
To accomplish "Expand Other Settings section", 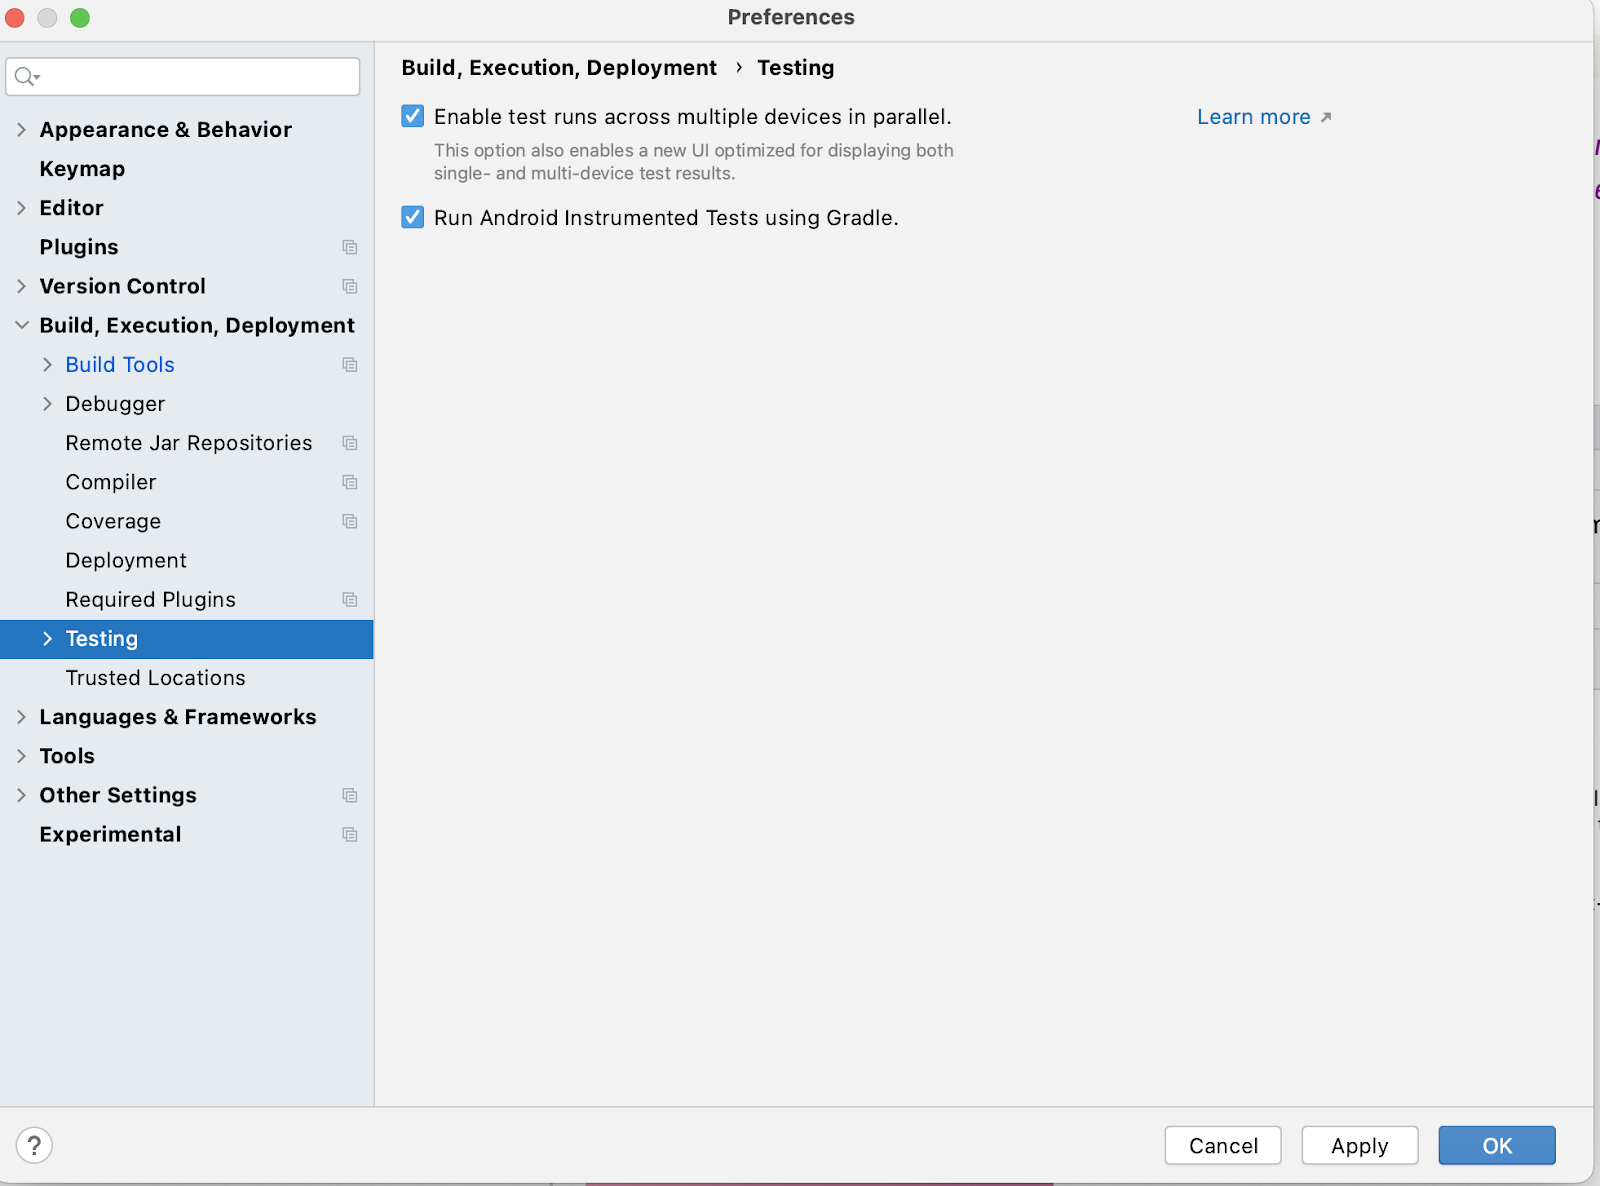I will pyautogui.click(x=22, y=795).
